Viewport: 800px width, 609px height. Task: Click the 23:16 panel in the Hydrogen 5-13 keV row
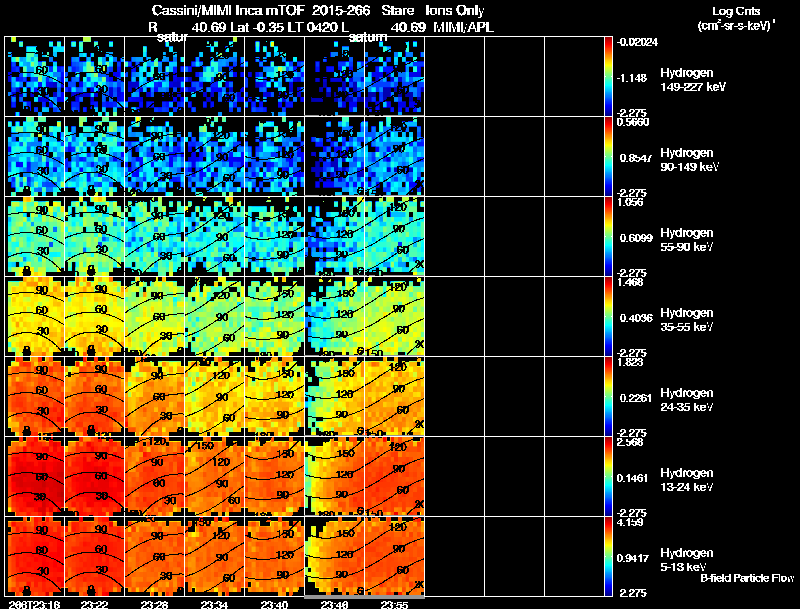coord(35,556)
